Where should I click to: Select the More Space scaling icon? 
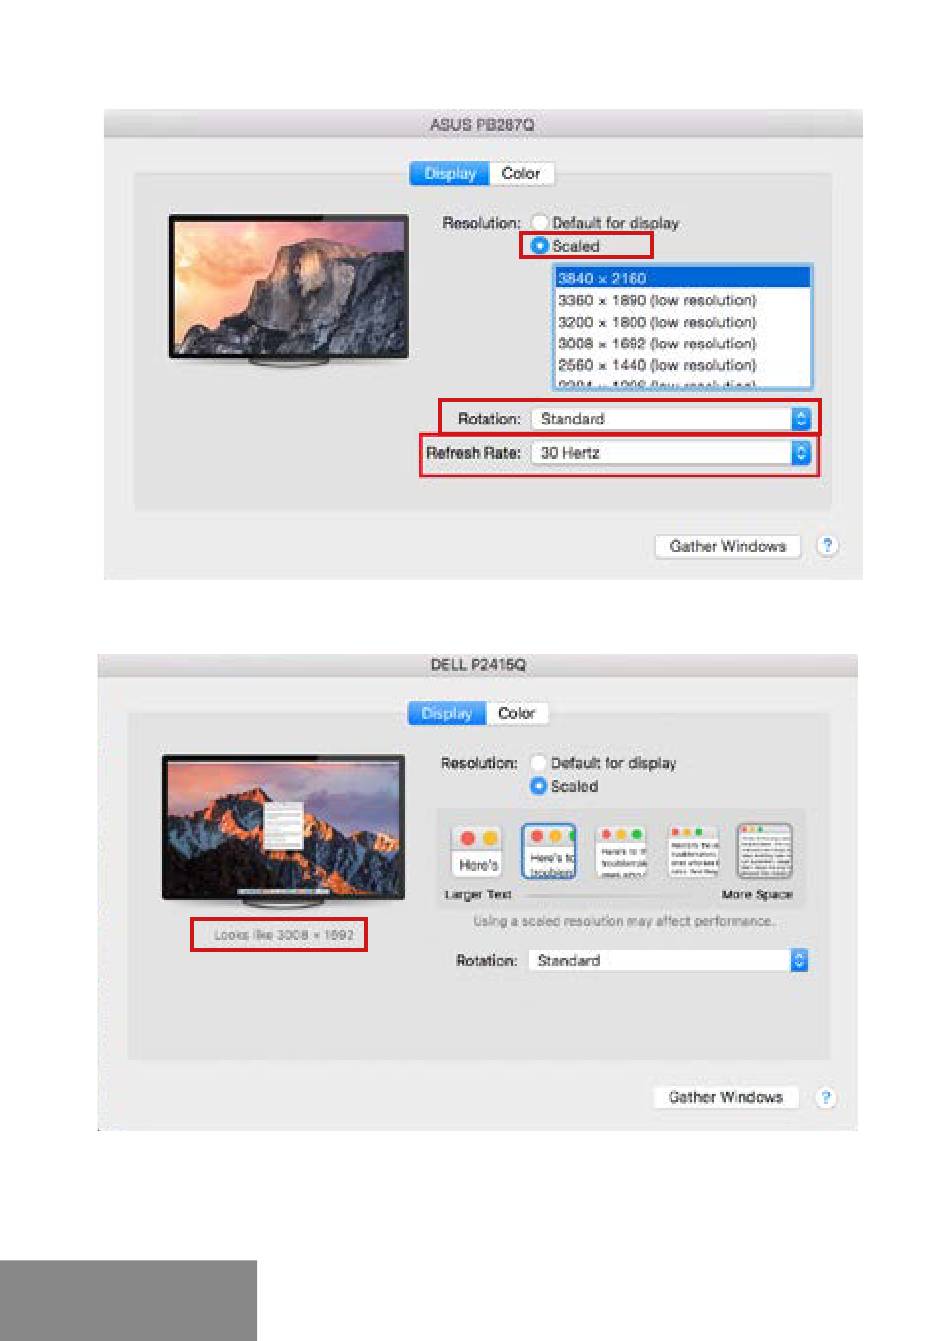[x=765, y=852]
